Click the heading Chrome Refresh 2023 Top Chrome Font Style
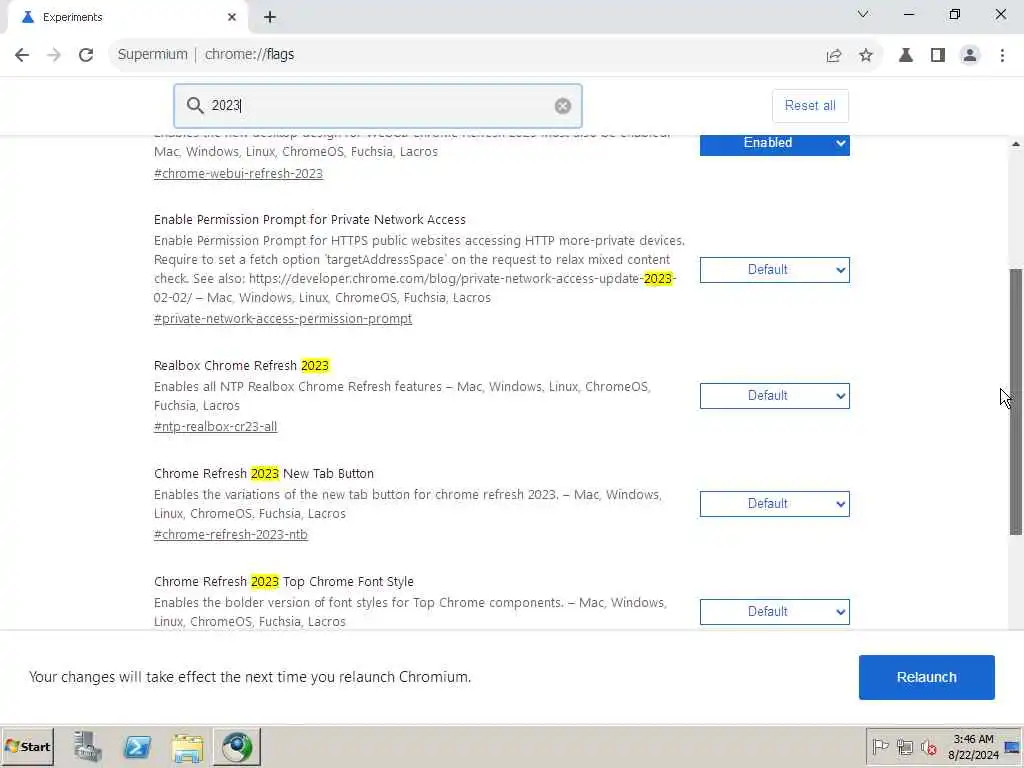The height and width of the screenshot is (768, 1024). [284, 581]
